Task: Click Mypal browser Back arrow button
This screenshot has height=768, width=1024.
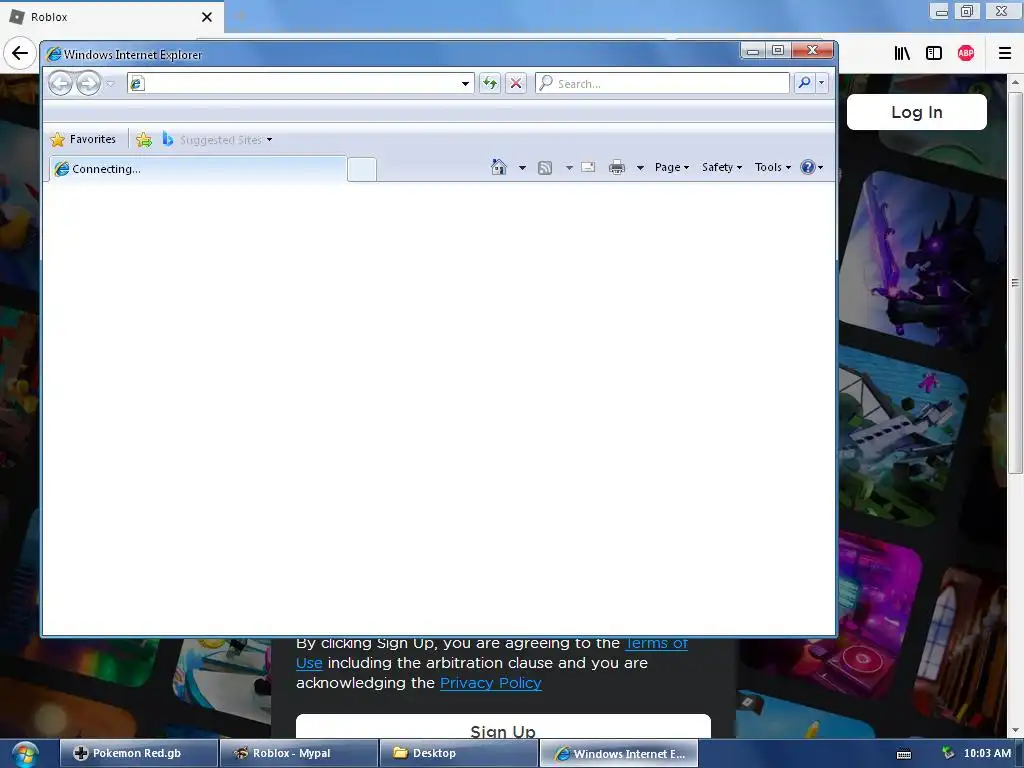Action: [x=20, y=53]
